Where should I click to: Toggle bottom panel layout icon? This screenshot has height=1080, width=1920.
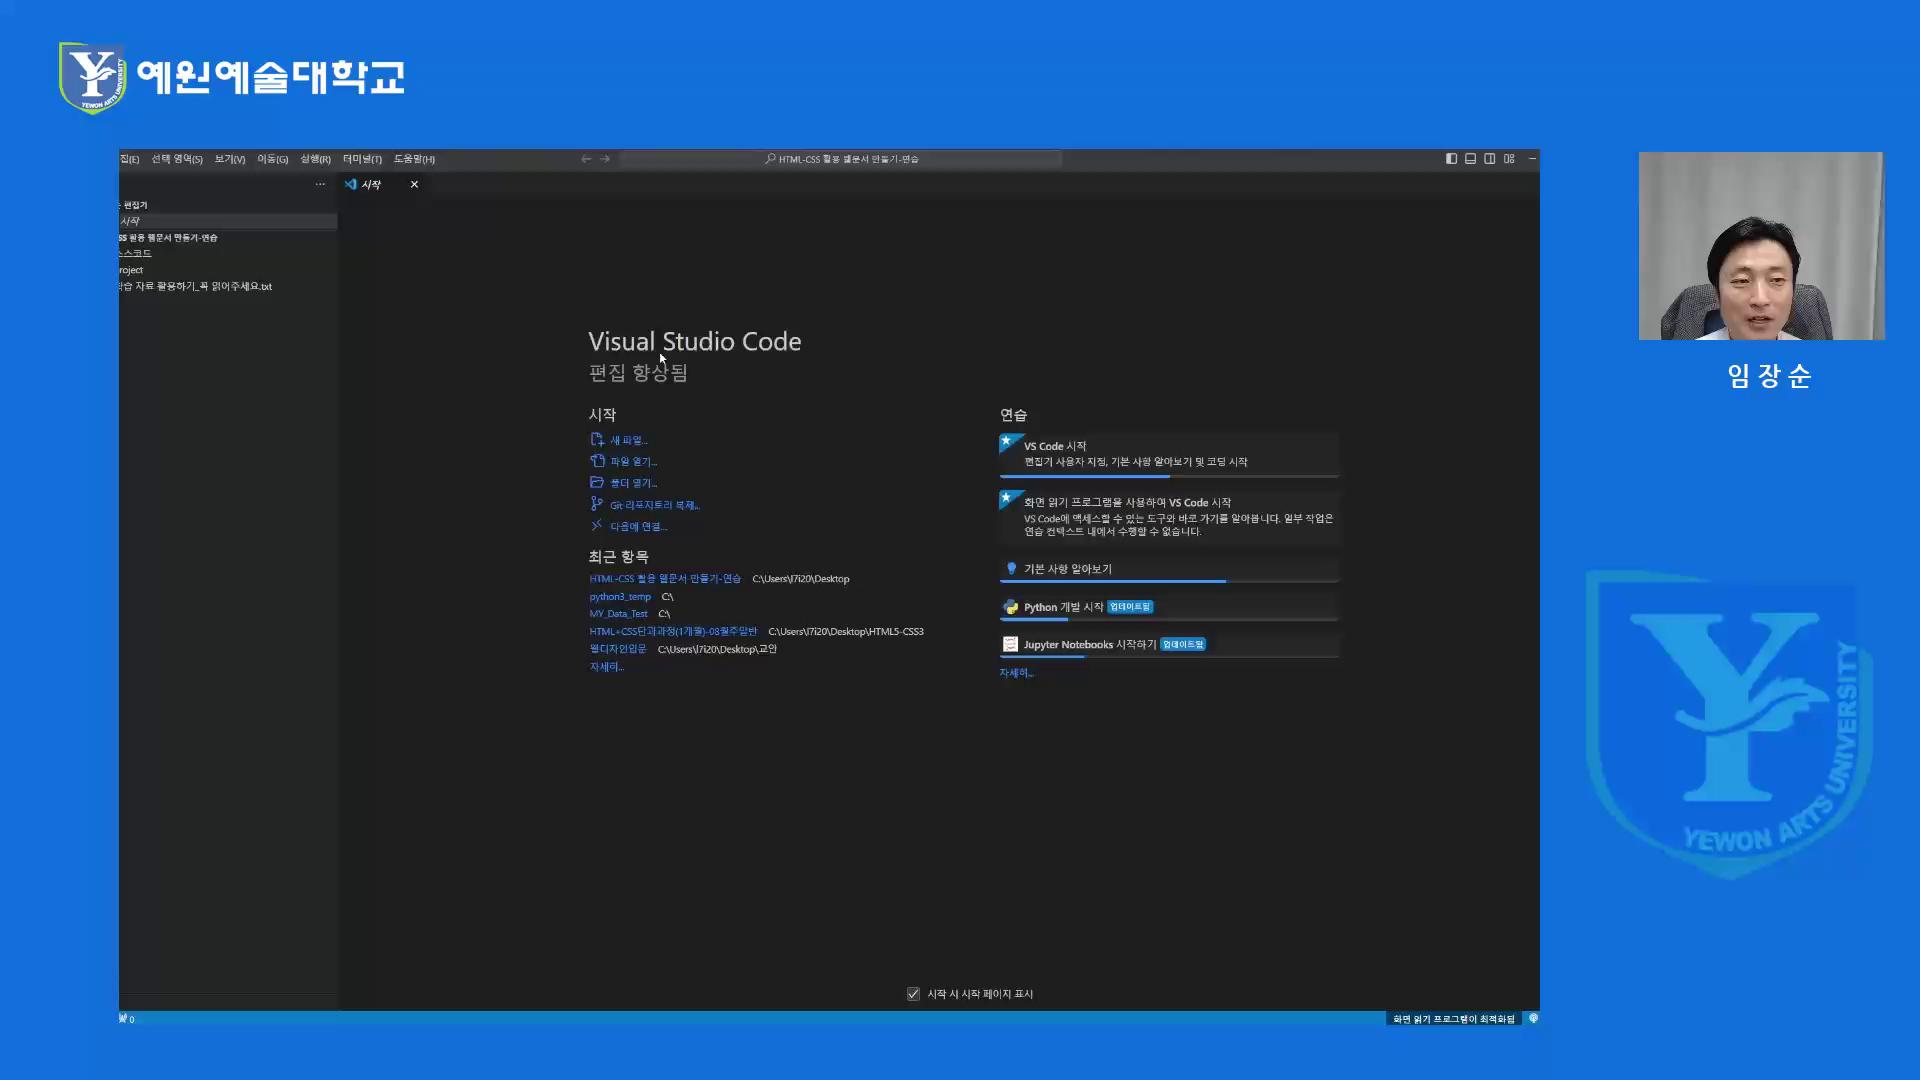1470,159
